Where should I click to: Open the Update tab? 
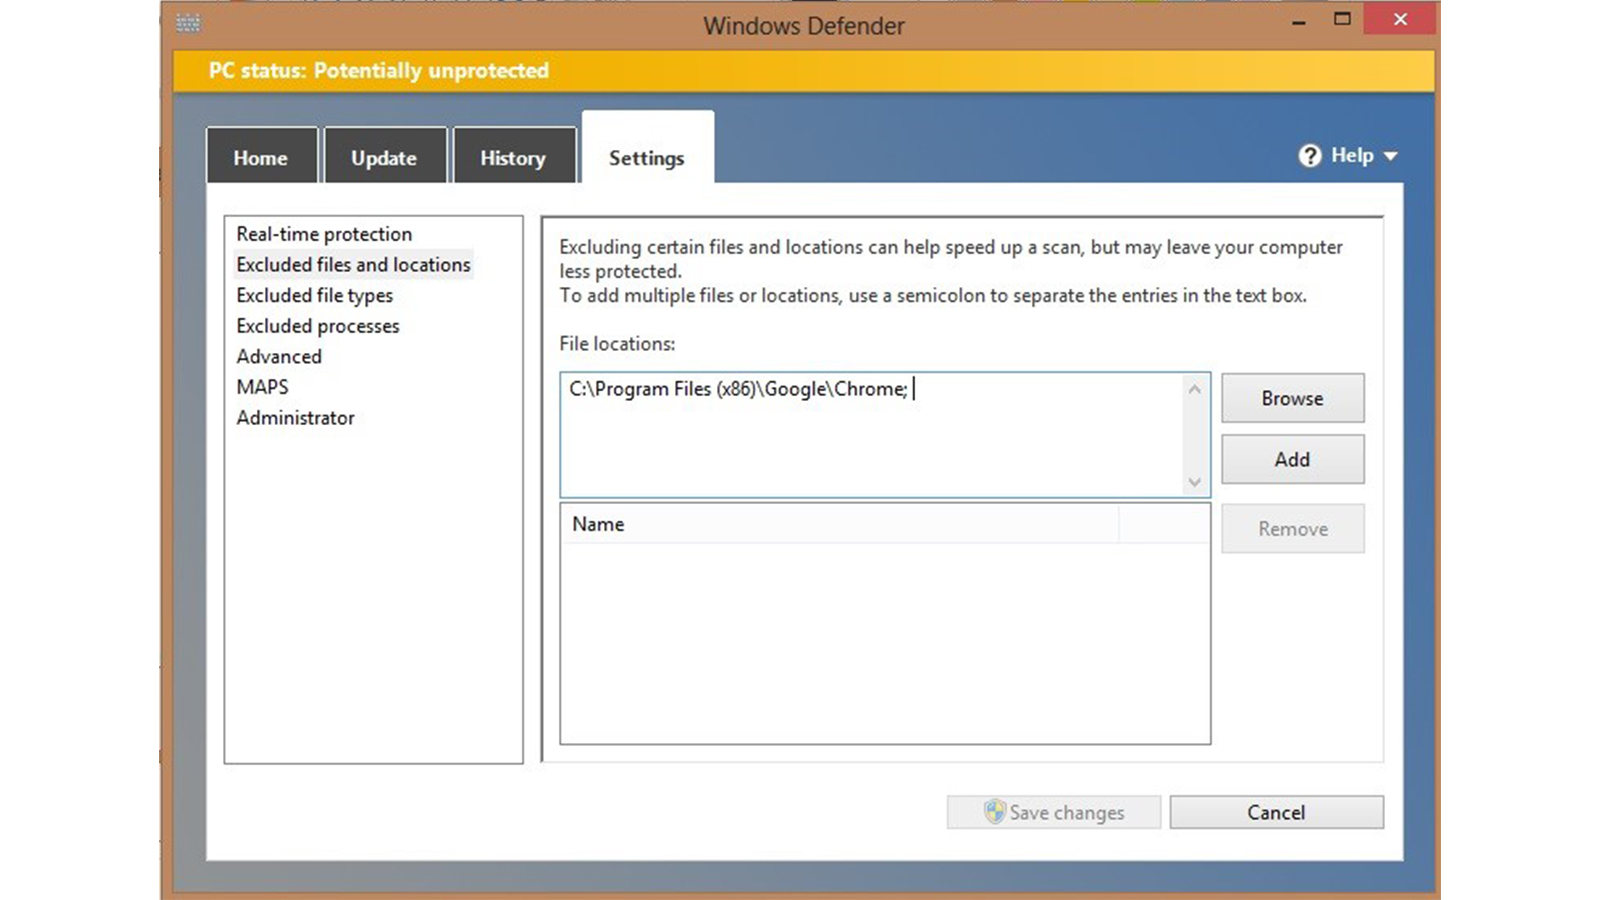click(x=385, y=156)
